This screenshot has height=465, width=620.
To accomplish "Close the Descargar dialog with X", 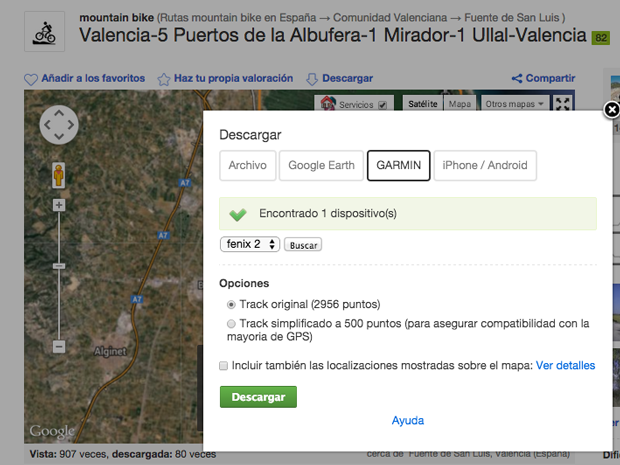I will [x=612, y=110].
